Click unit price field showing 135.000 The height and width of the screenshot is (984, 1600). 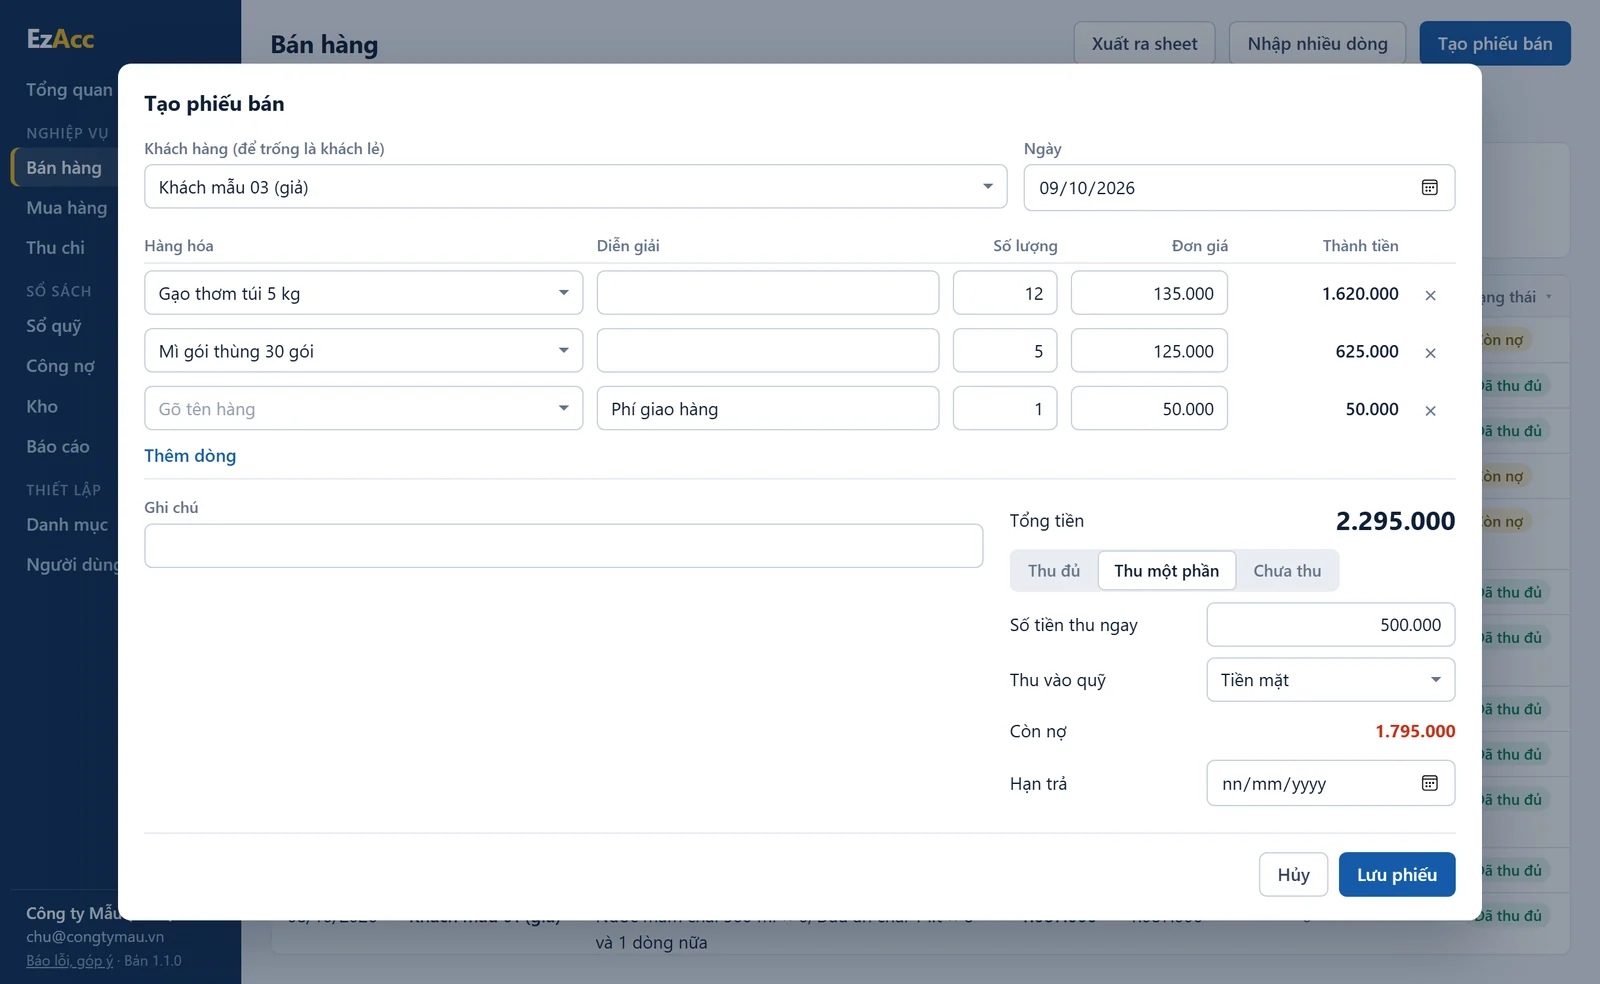coord(1149,293)
